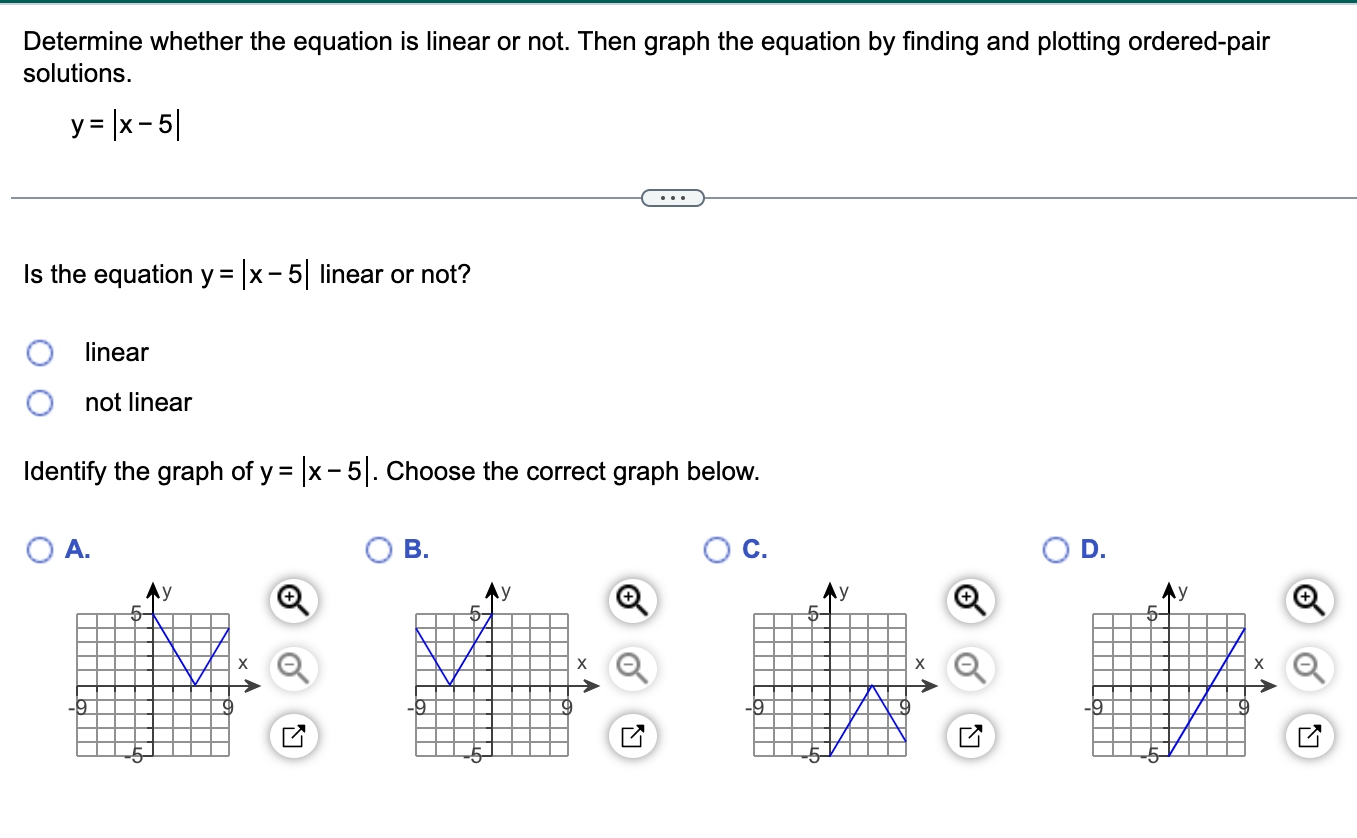
Task: Select the 'not linear' answer option
Action: pos(40,402)
